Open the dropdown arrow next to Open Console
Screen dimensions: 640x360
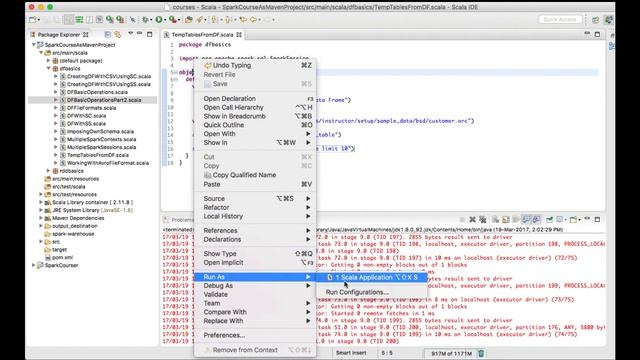click(580, 220)
